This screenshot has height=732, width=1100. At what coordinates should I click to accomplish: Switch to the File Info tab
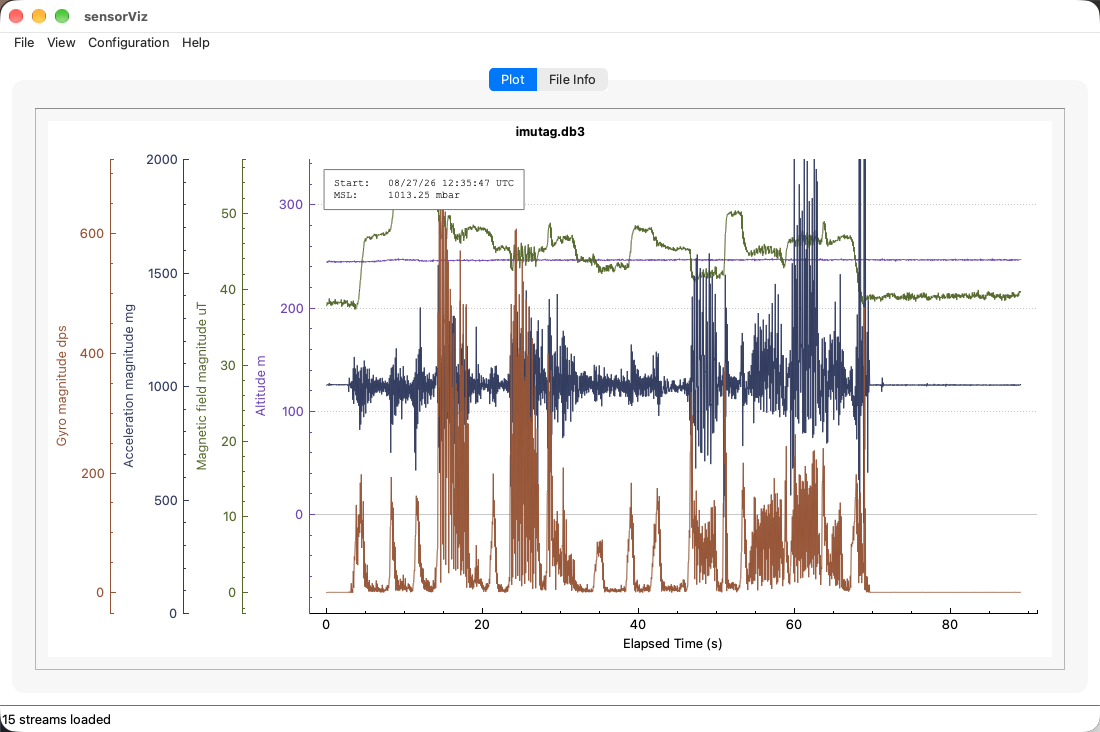(x=572, y=79)
